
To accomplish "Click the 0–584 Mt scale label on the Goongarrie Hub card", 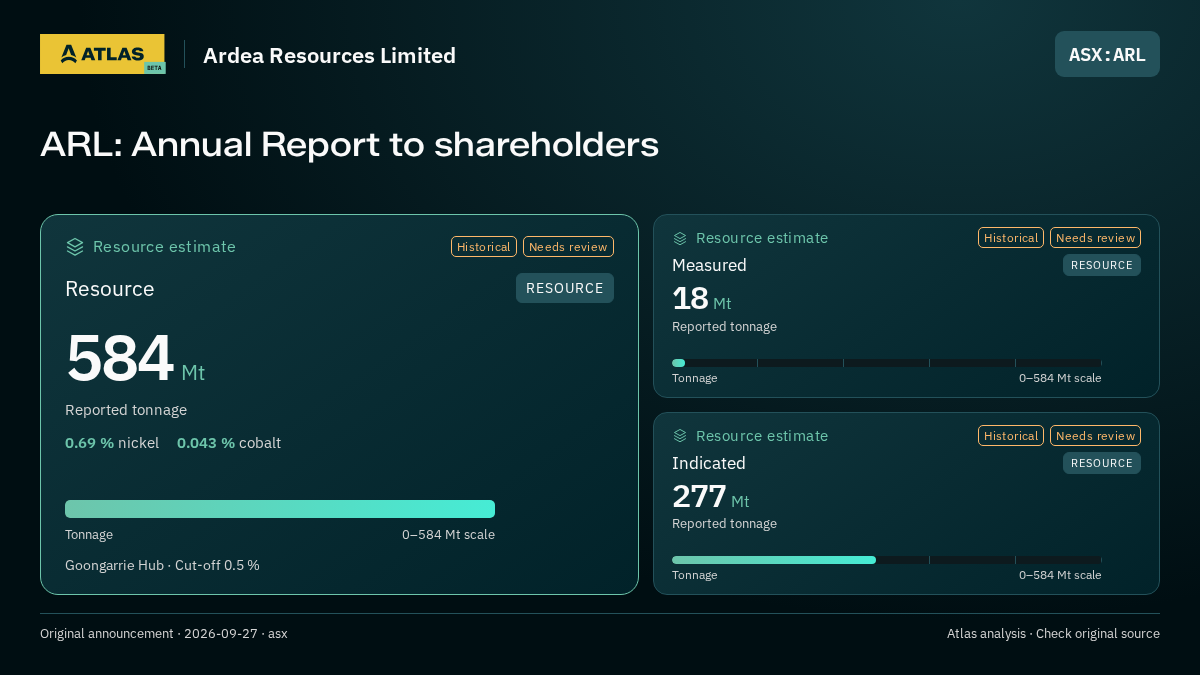I will coord(448,535).
